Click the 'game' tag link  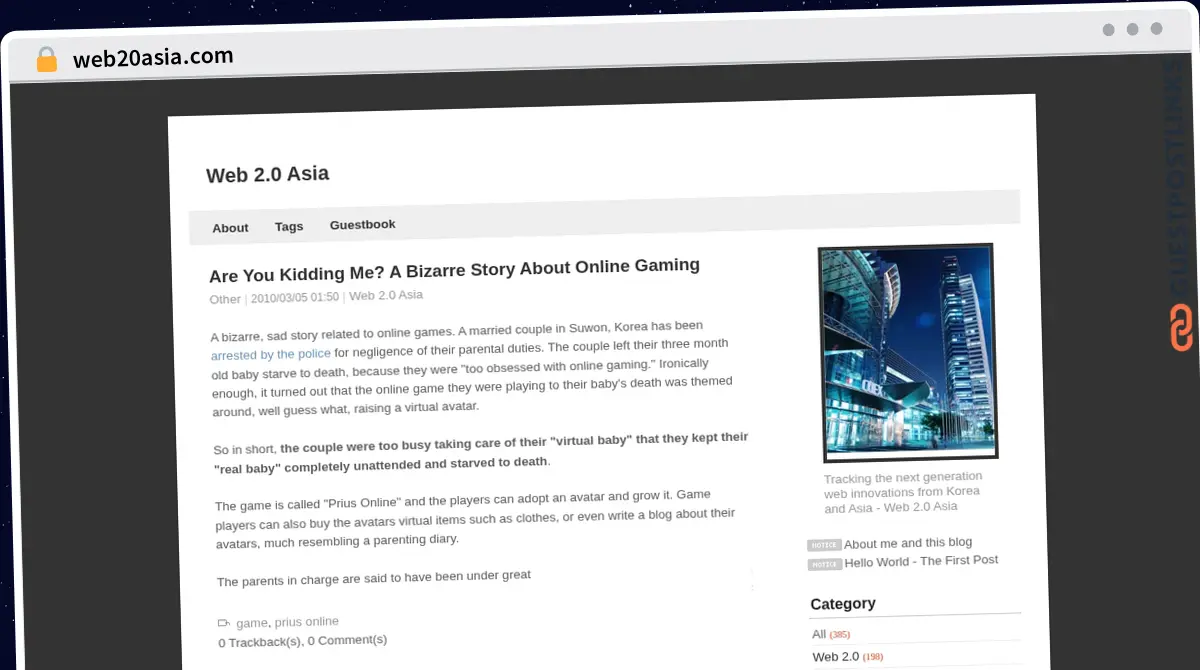coord(252,623)
